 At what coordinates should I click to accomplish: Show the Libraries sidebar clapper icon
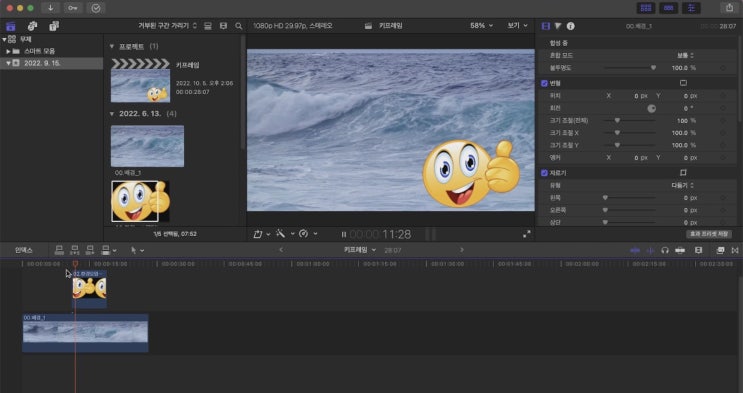(x=10, y=26)
